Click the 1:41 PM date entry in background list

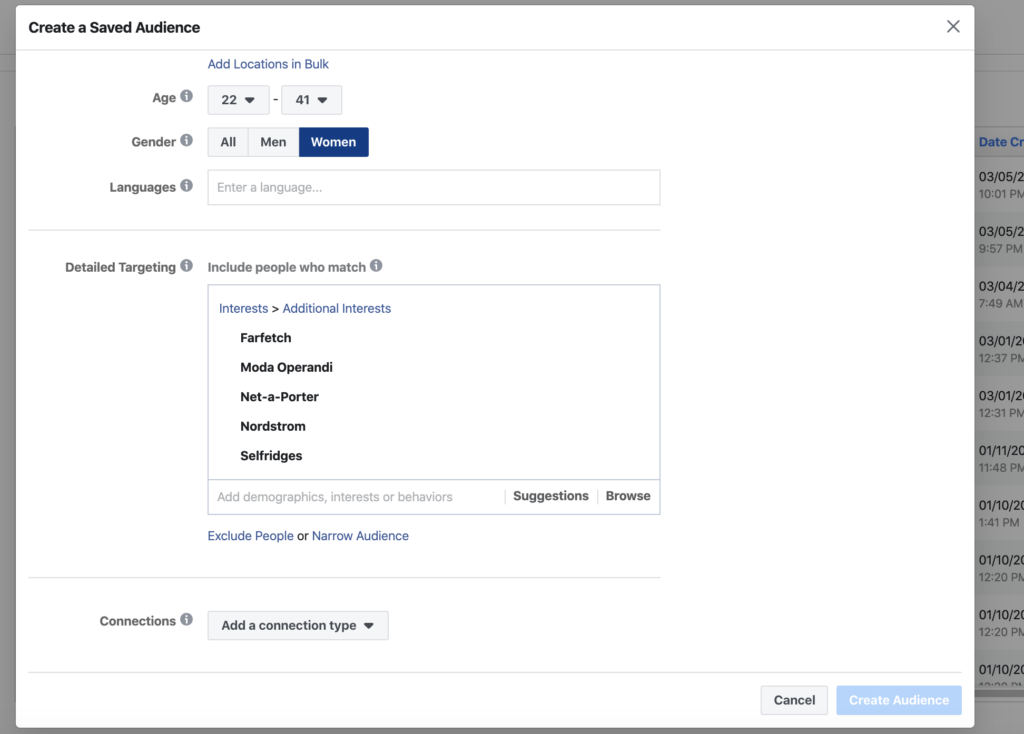tap(1001, 515)
